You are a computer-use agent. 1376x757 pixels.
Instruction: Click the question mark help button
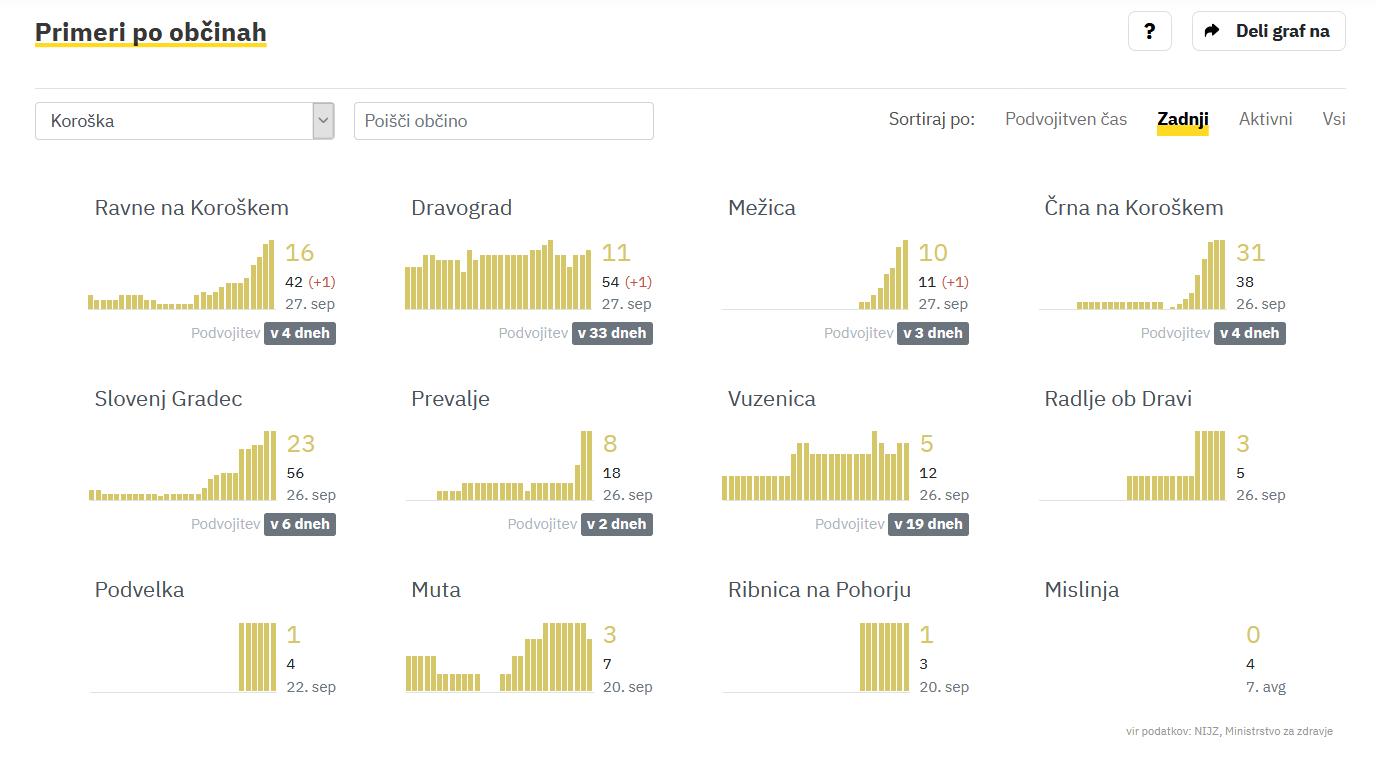1149,31
